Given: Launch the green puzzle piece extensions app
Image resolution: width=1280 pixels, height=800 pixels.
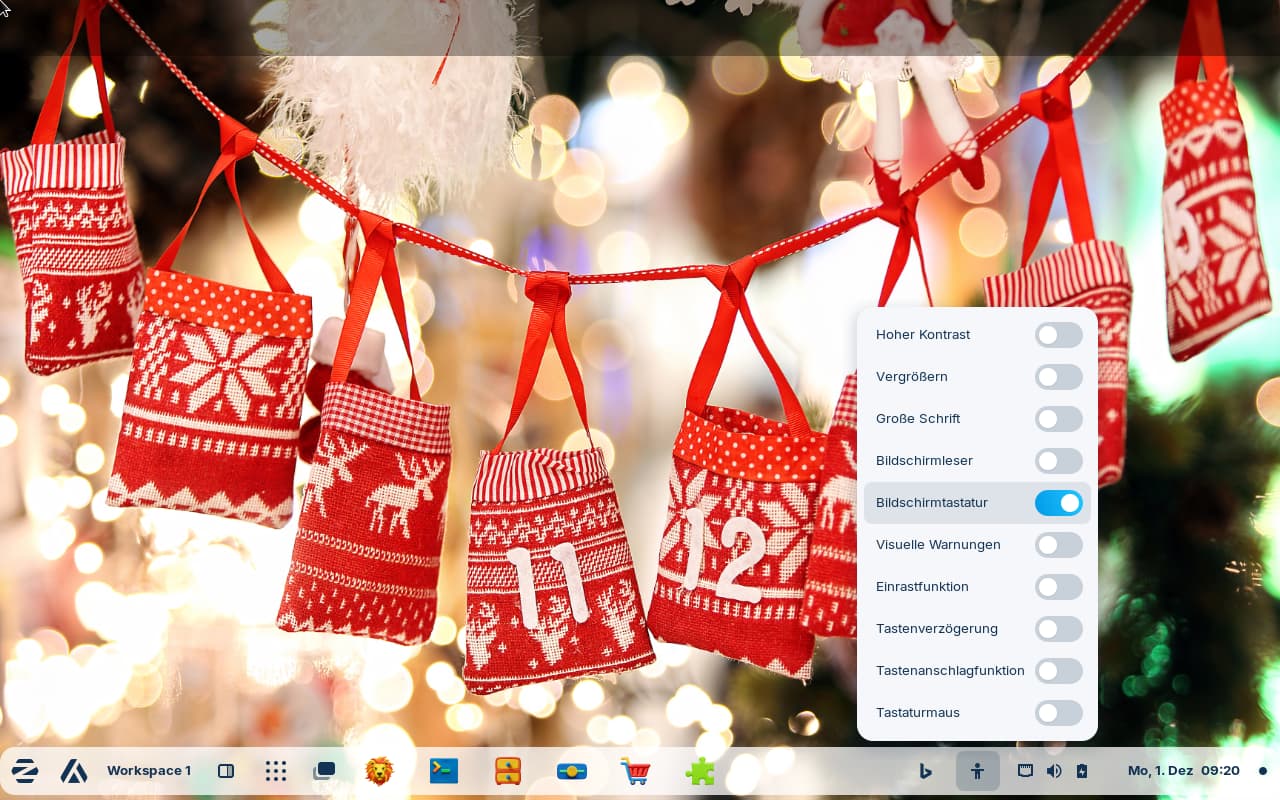Looking at the screenshot, I should pyautogui.click(x=700, y=771).
